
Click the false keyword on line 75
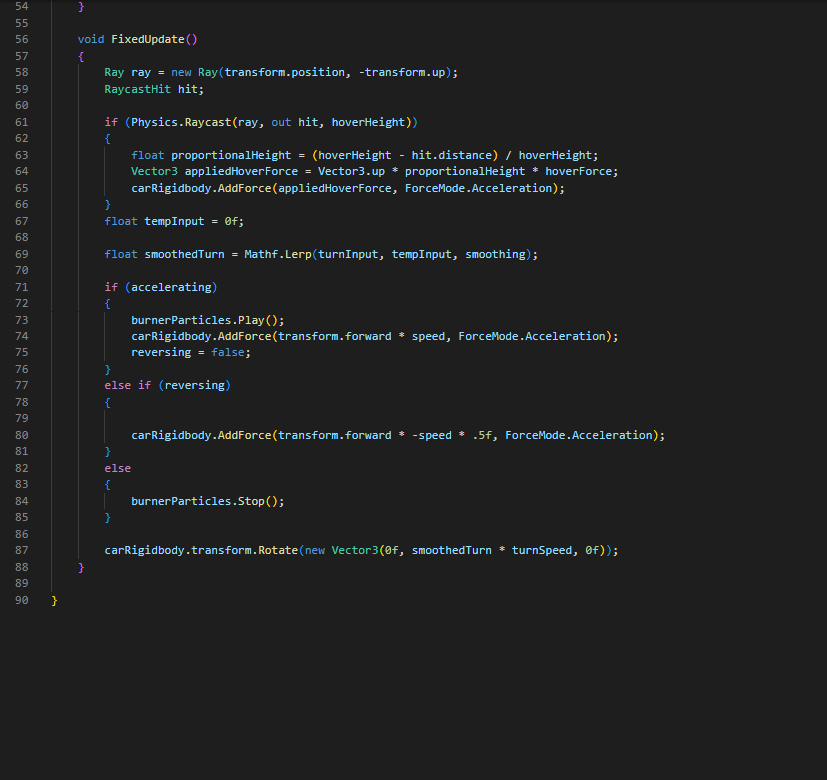[230, 353]
